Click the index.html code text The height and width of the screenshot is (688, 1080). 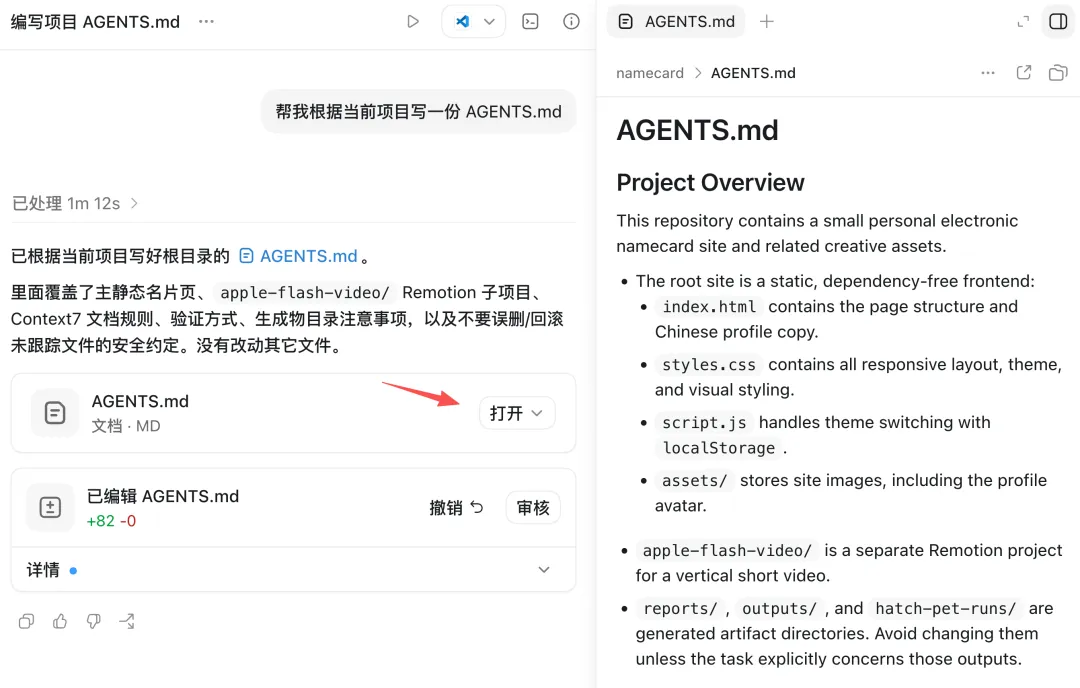tap(709, 306)
